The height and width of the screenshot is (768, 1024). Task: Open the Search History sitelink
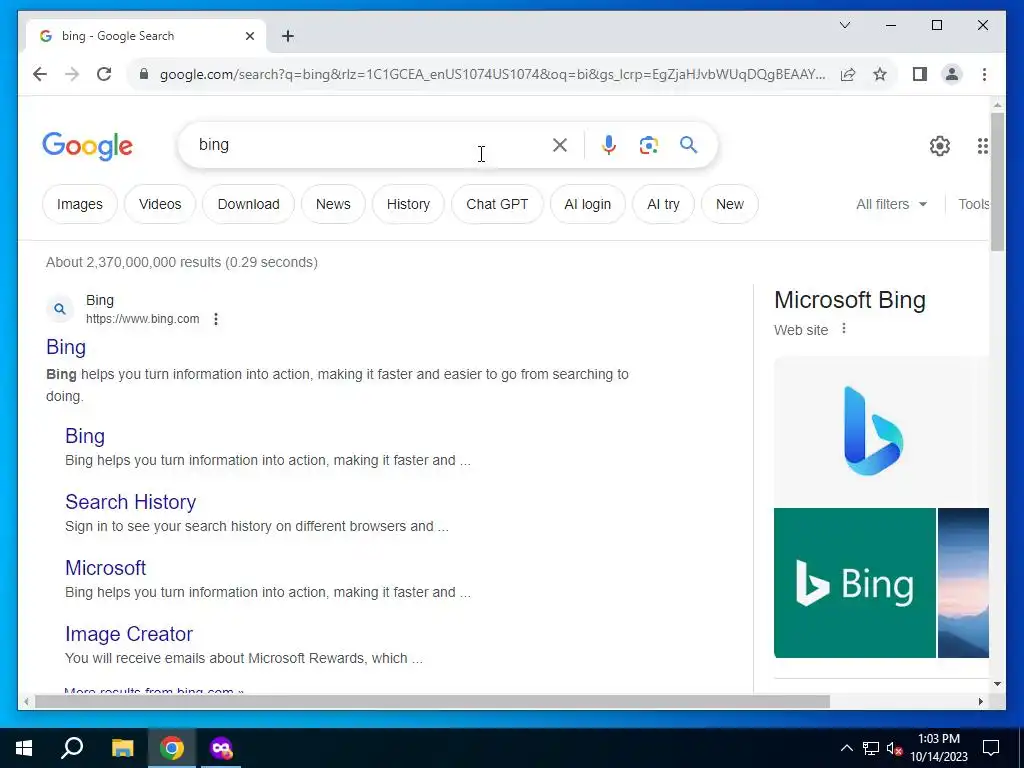[x=131, y=502]
